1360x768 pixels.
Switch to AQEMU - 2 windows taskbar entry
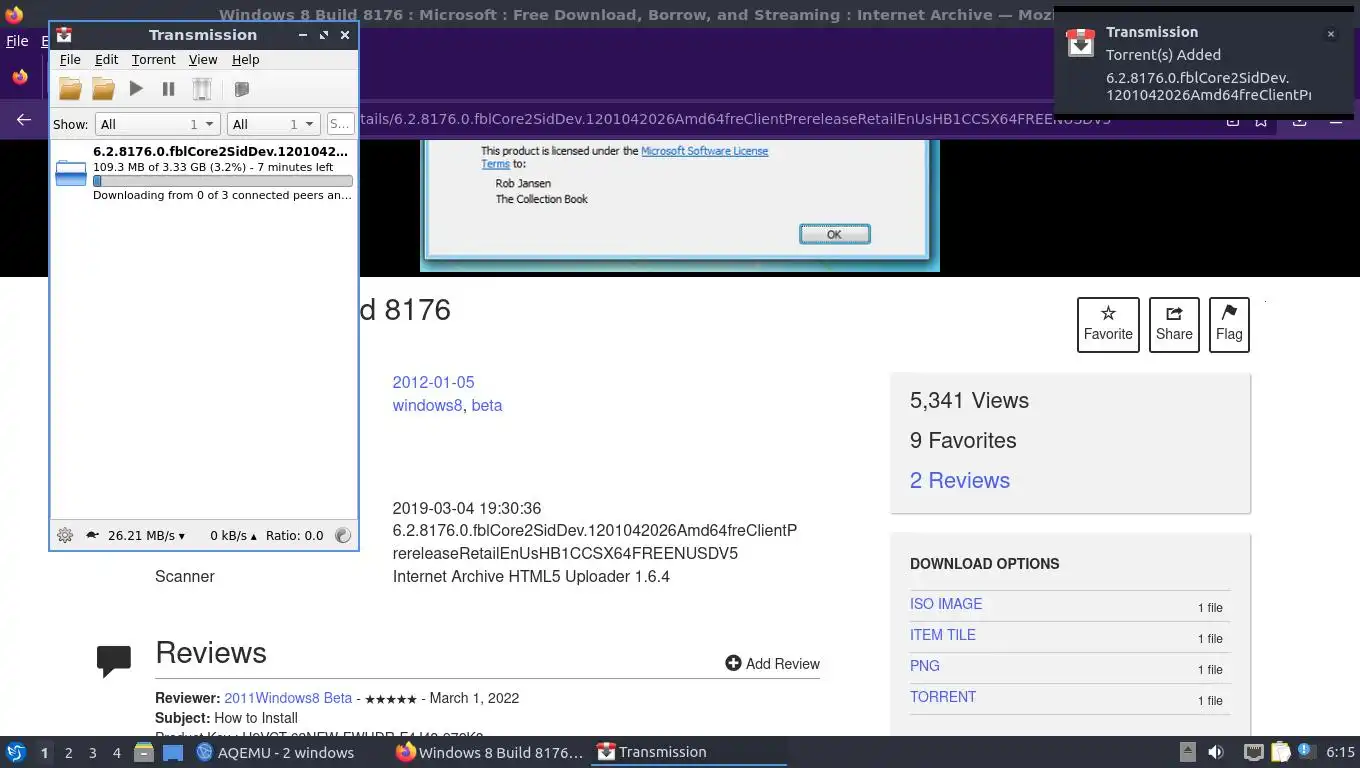coord(275,752)
